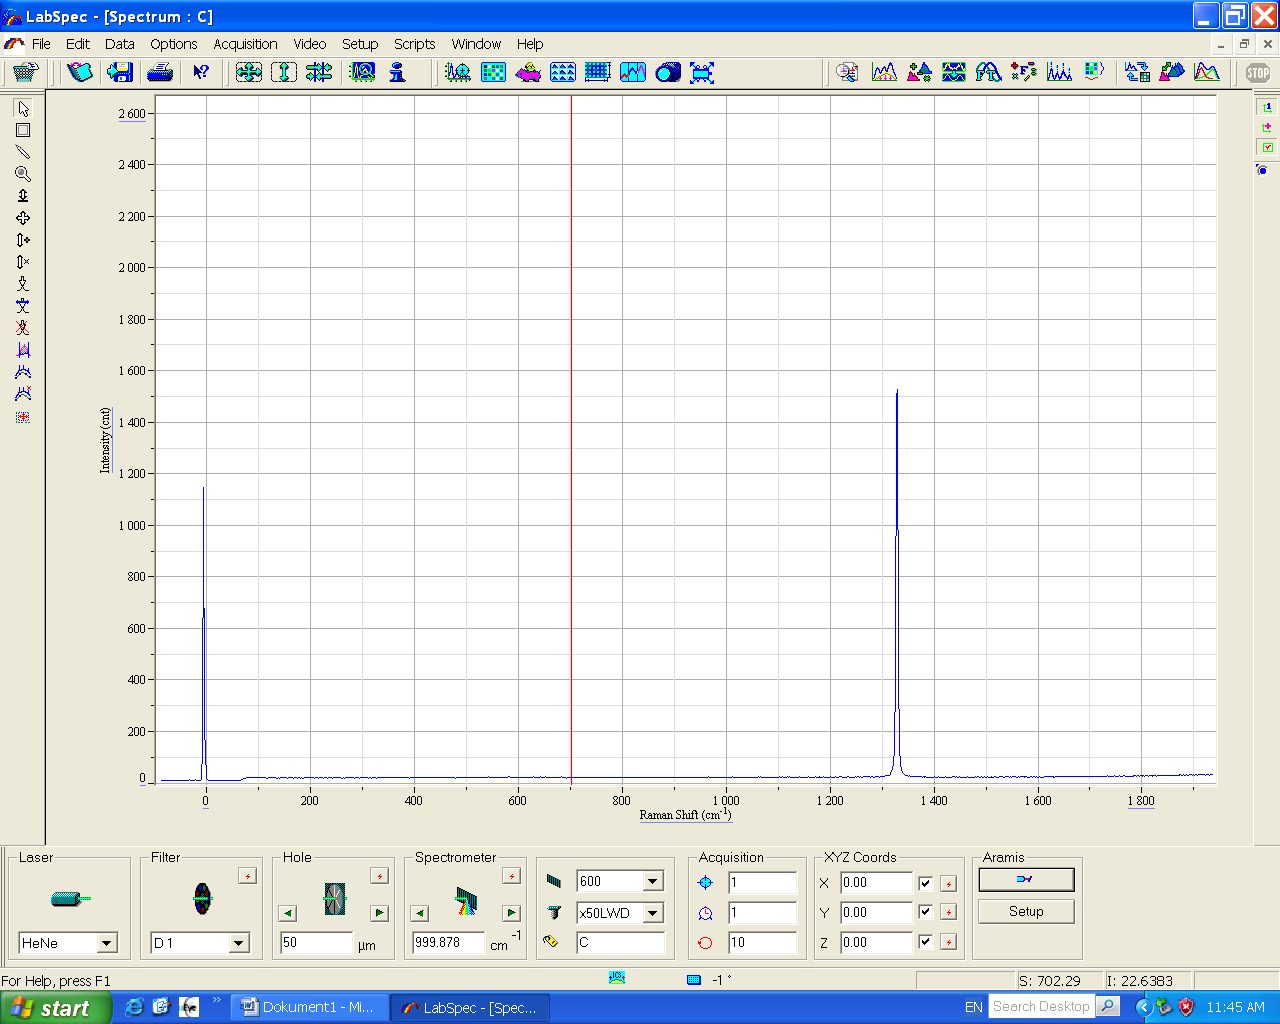
Task: Select the line drawing tool
Action: pos(23,152)
